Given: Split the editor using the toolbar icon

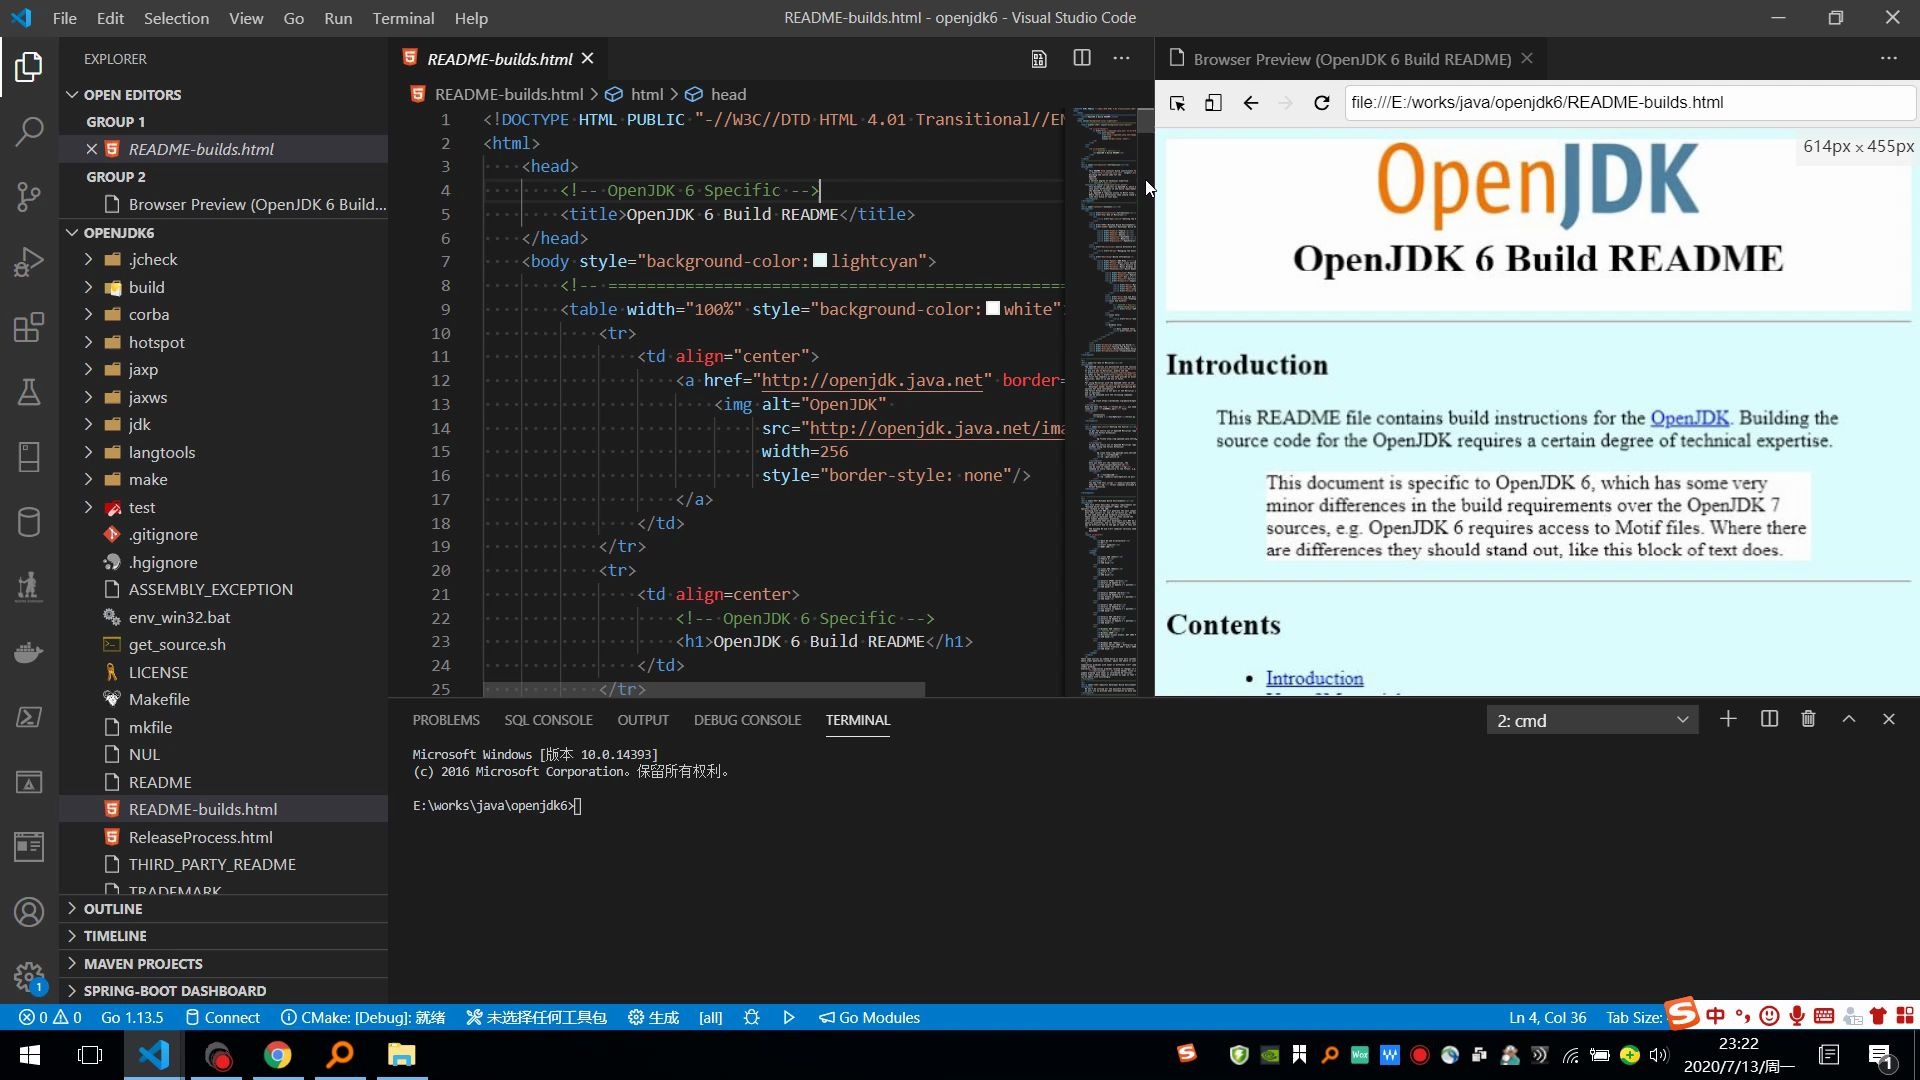Looking at the screenshot, I should coord(1081,58).
